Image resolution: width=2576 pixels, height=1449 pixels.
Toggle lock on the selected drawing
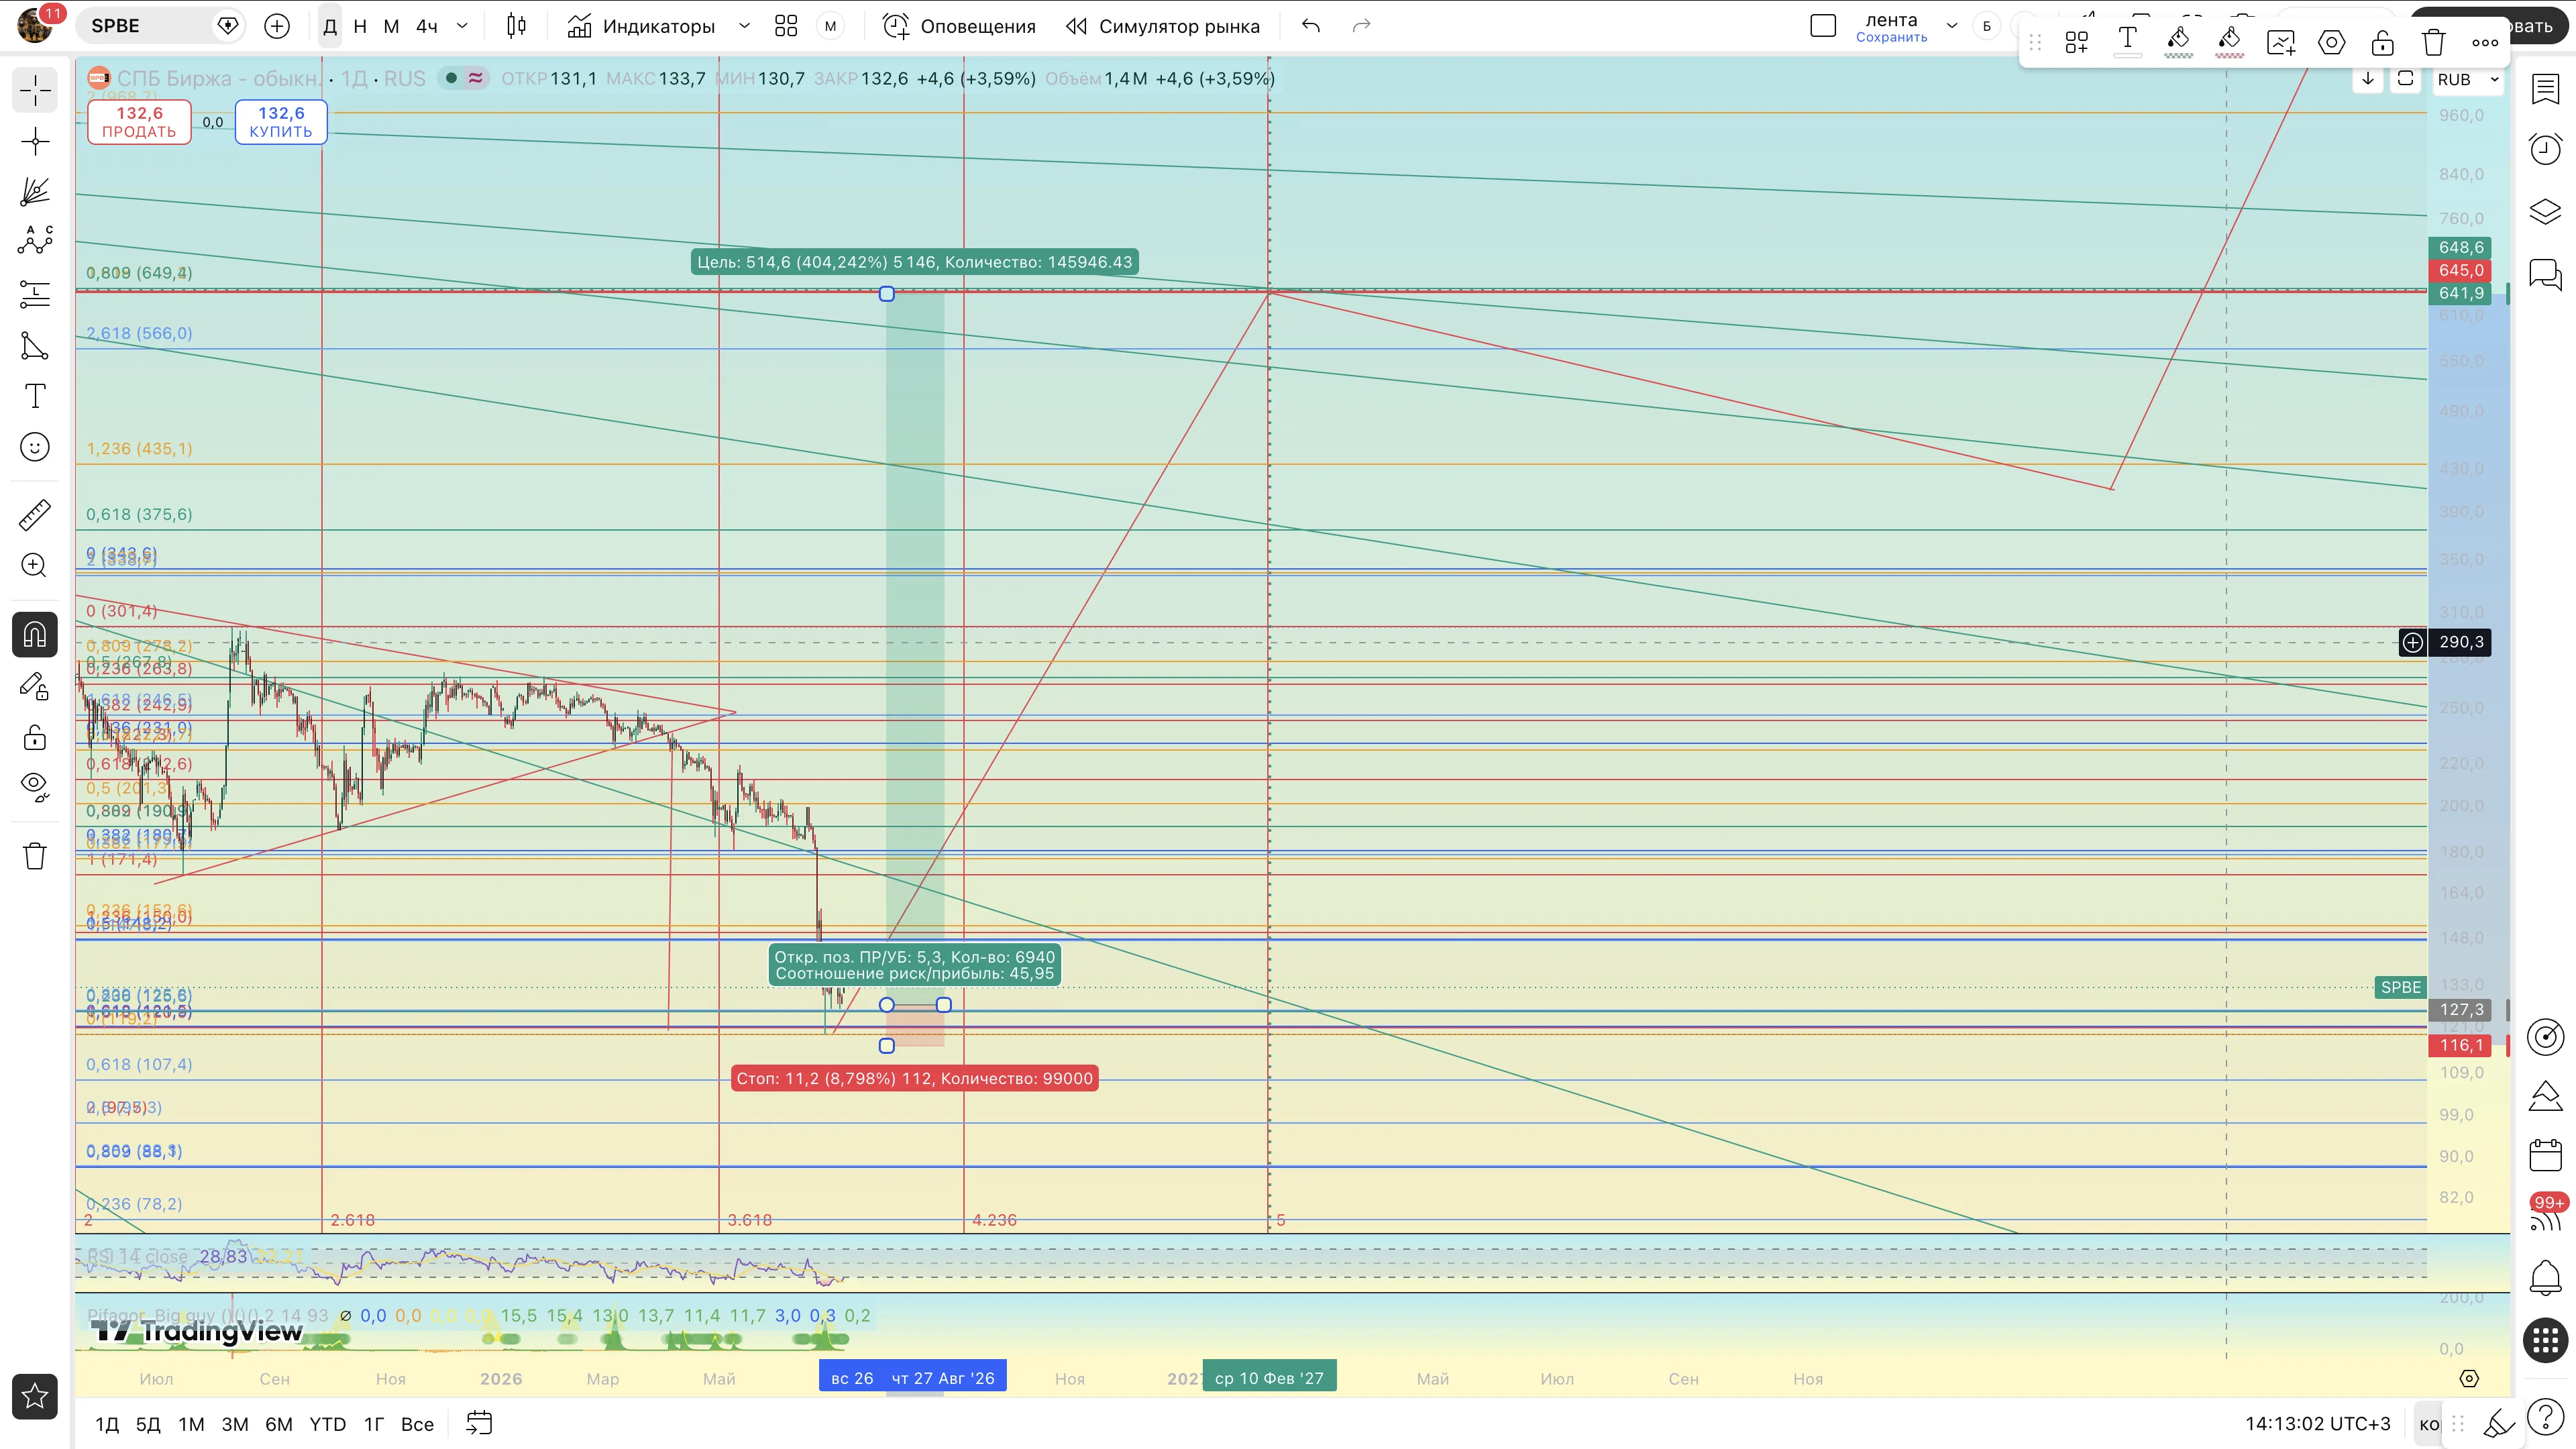pyautogui.click(x=2382, y=42)
